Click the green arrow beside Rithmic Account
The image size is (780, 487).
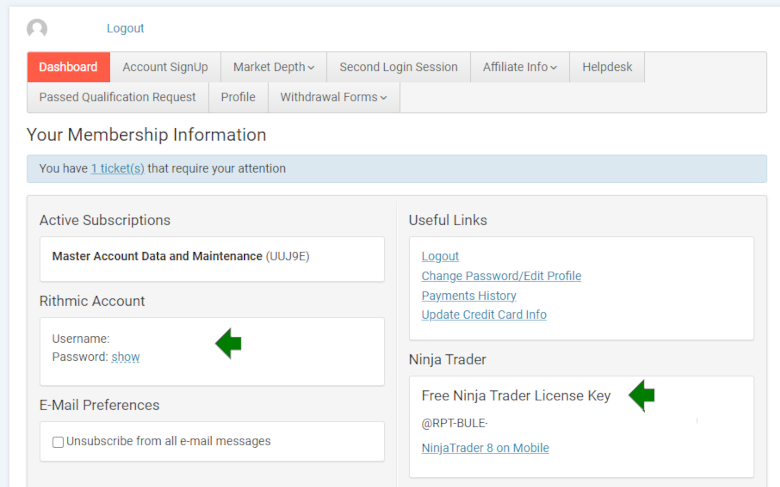pos(229,343)
